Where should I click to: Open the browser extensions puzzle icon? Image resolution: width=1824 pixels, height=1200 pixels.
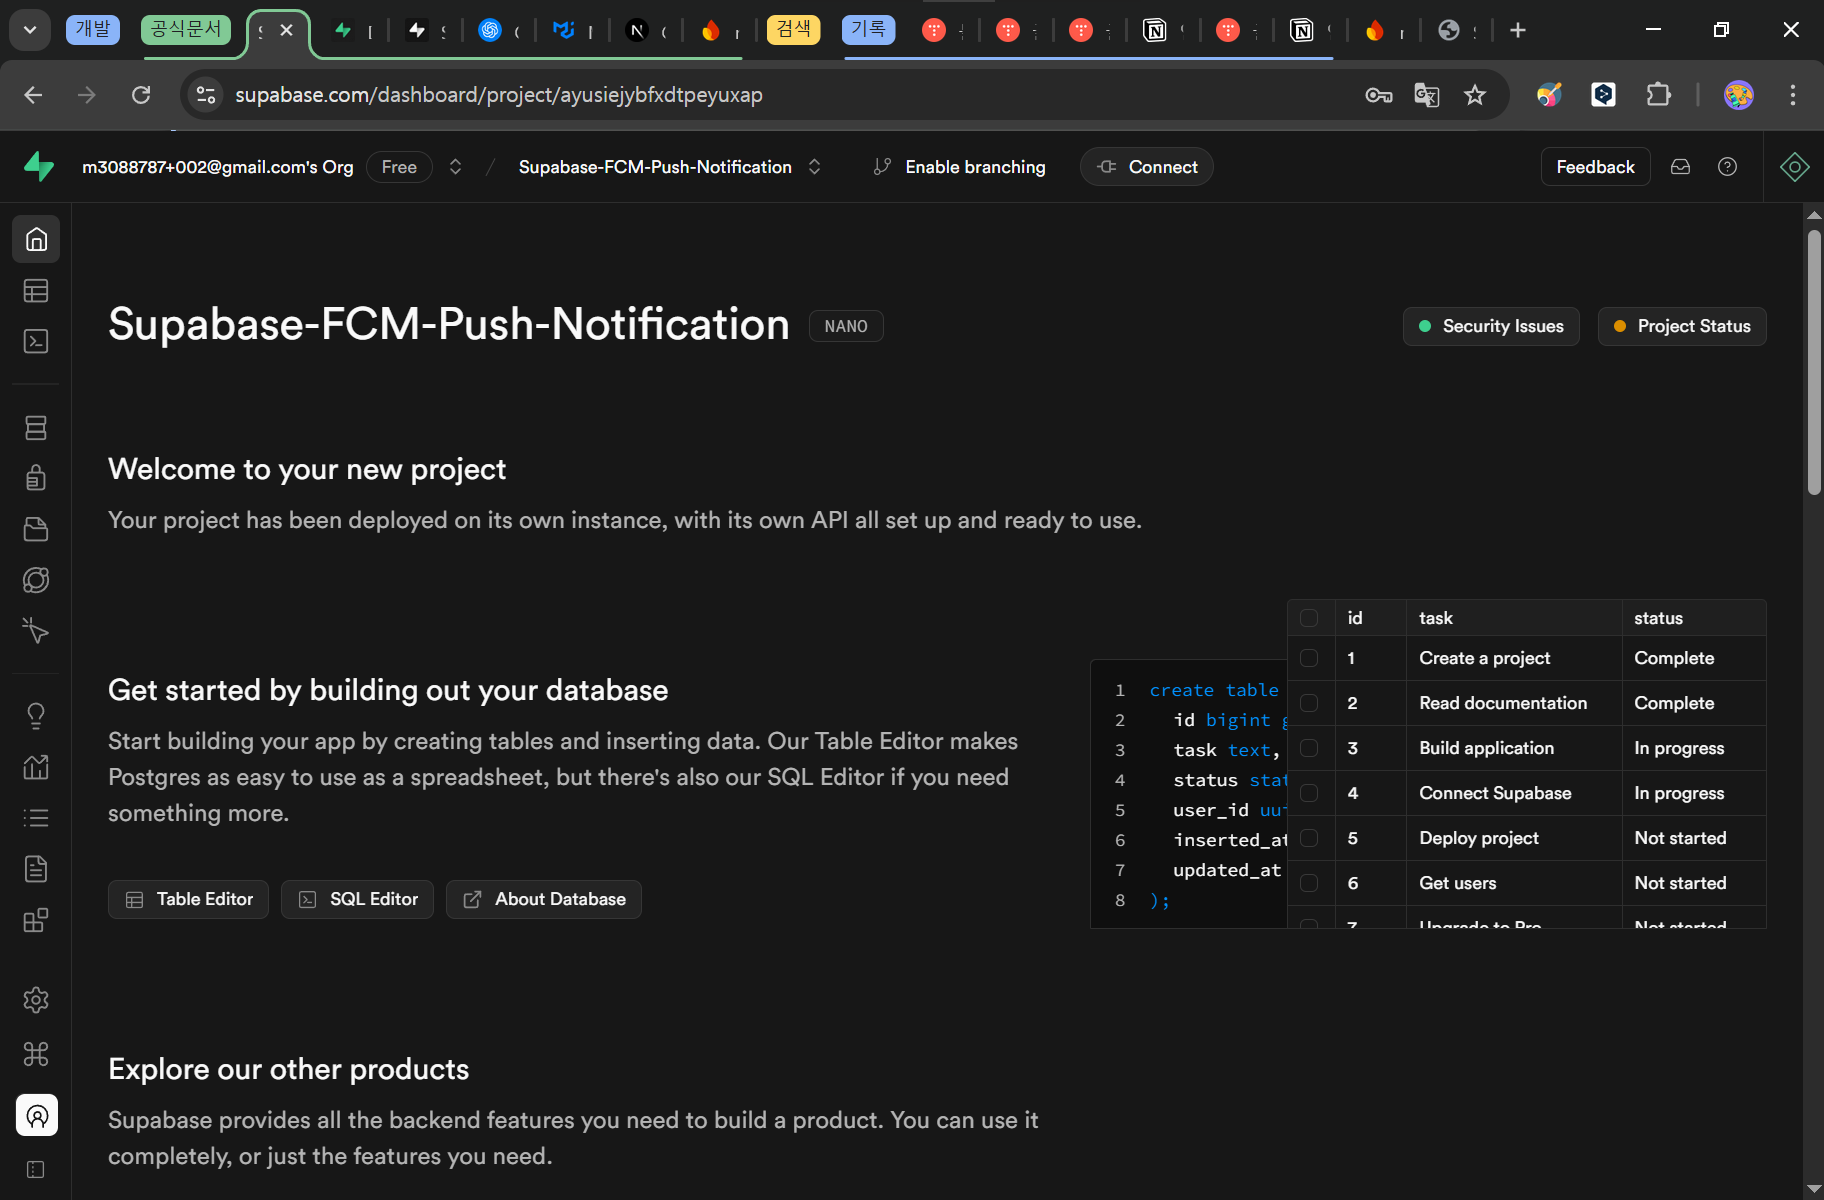click(1659, 95)
